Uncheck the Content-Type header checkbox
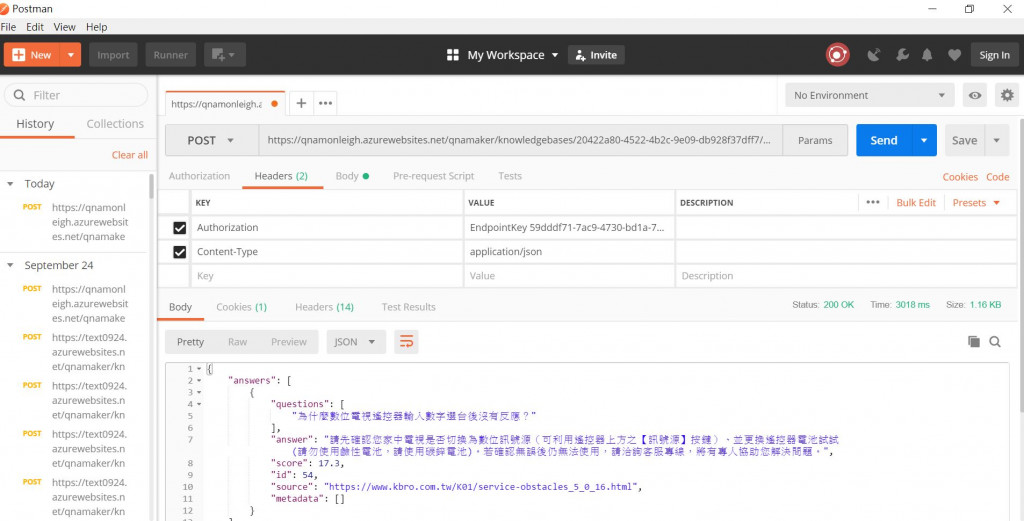This screenshot has width=1024, height=521. pyautogui.click(x=180, y=252)
